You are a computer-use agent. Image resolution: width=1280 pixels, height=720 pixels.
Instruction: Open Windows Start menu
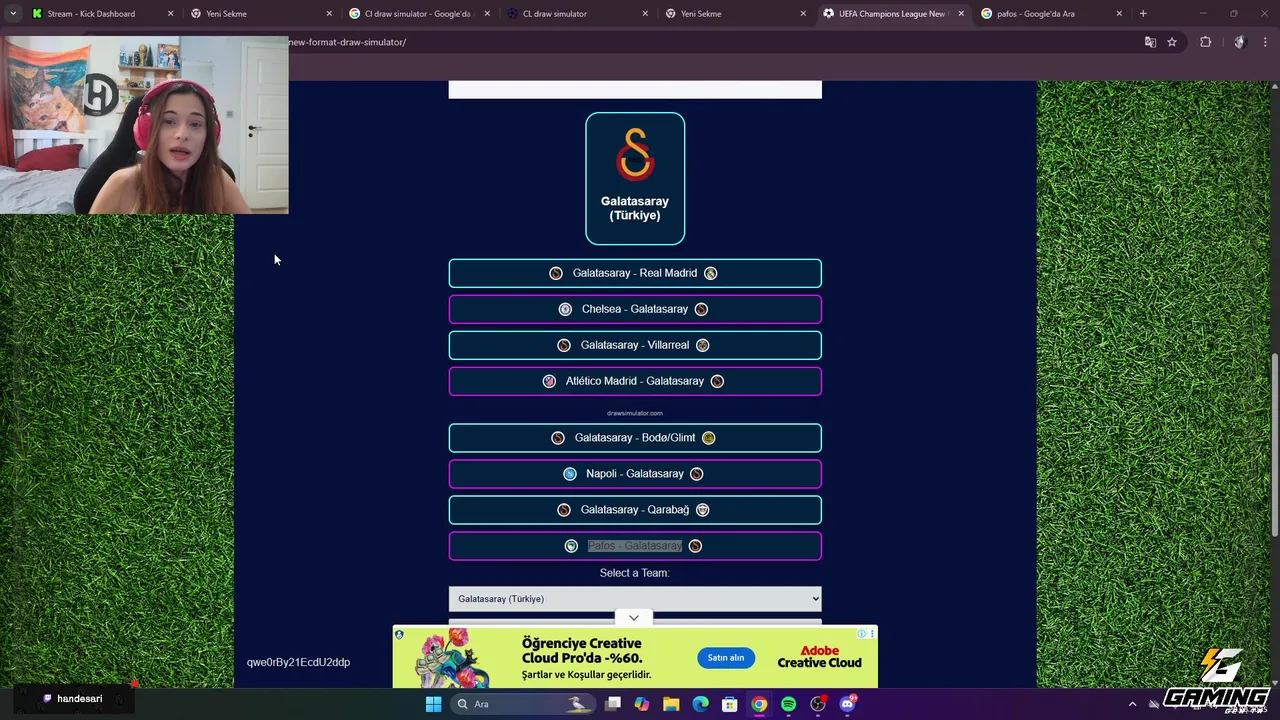coord(433,704)
